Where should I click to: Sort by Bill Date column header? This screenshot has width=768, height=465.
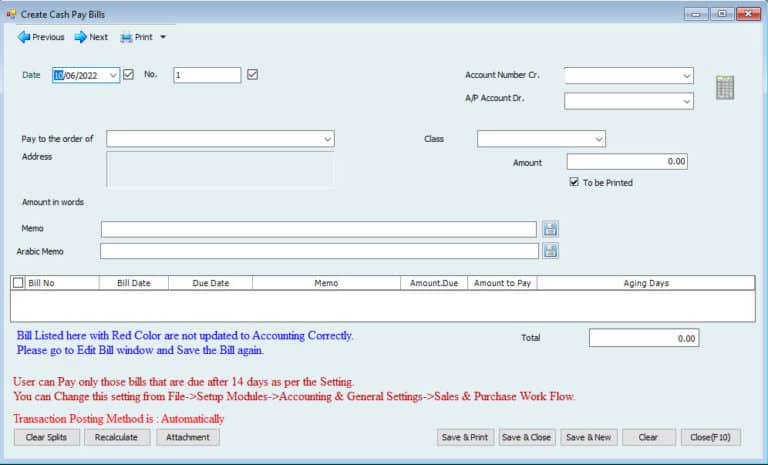(134, 283)
